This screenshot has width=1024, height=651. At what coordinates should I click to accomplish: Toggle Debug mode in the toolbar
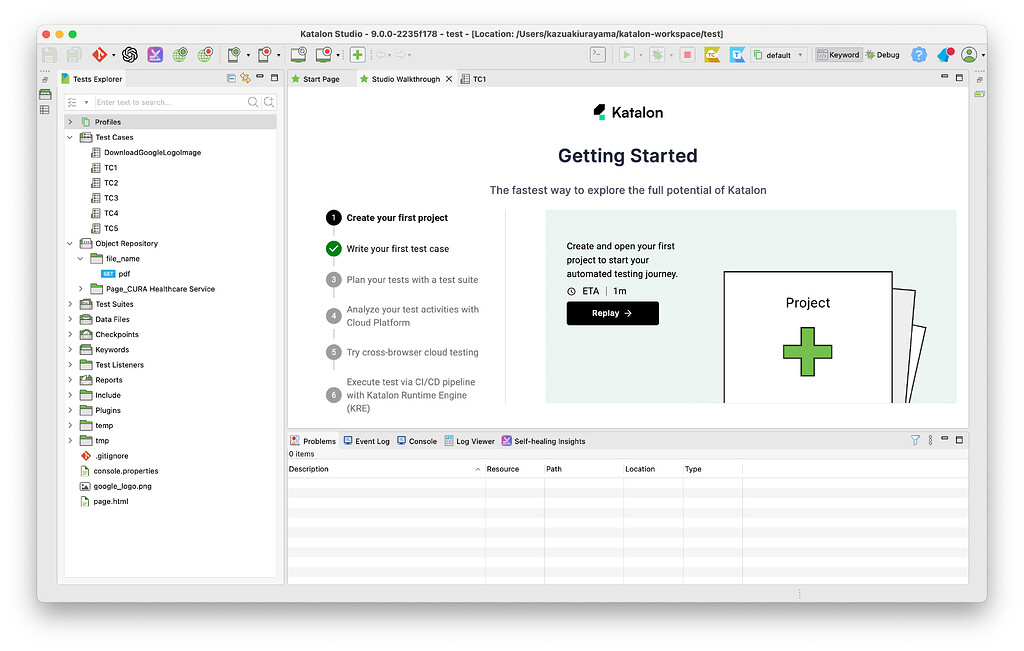click(884, 54)
